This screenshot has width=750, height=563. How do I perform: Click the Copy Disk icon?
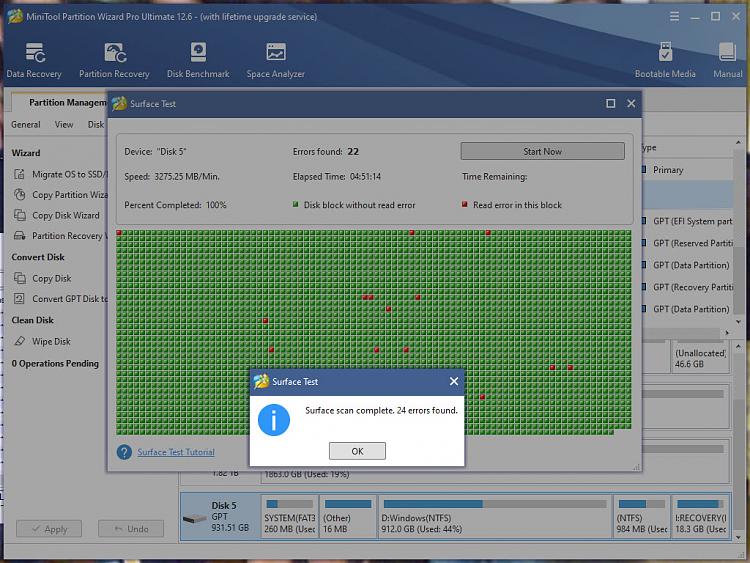(19, 278)
